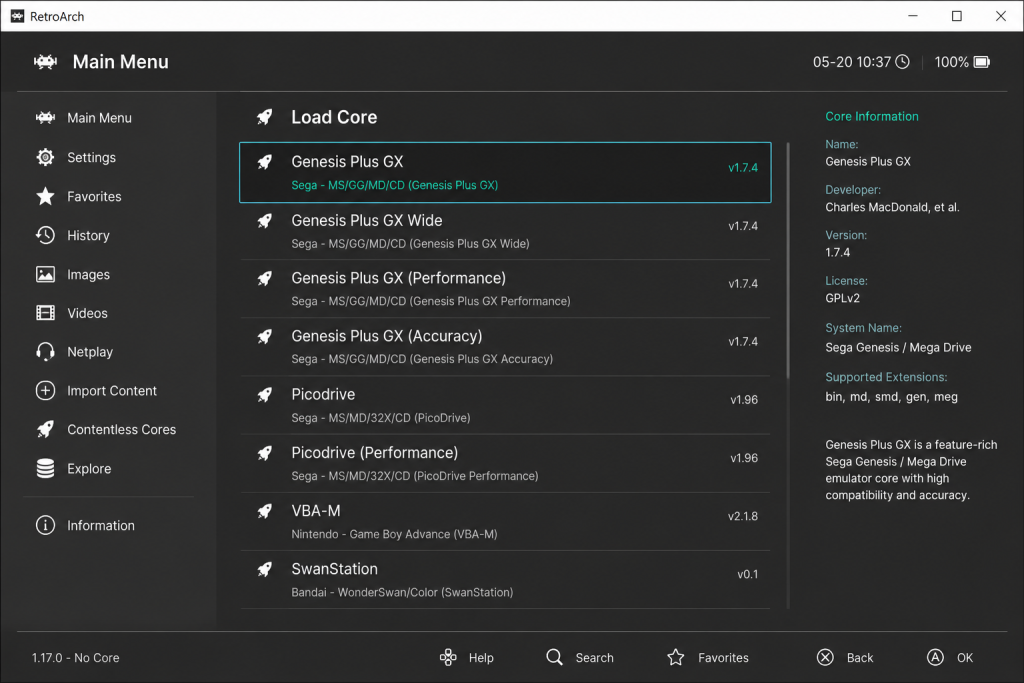
Task: Select Genesis Plus GX (Performance) core name
Action: [398, 278]
